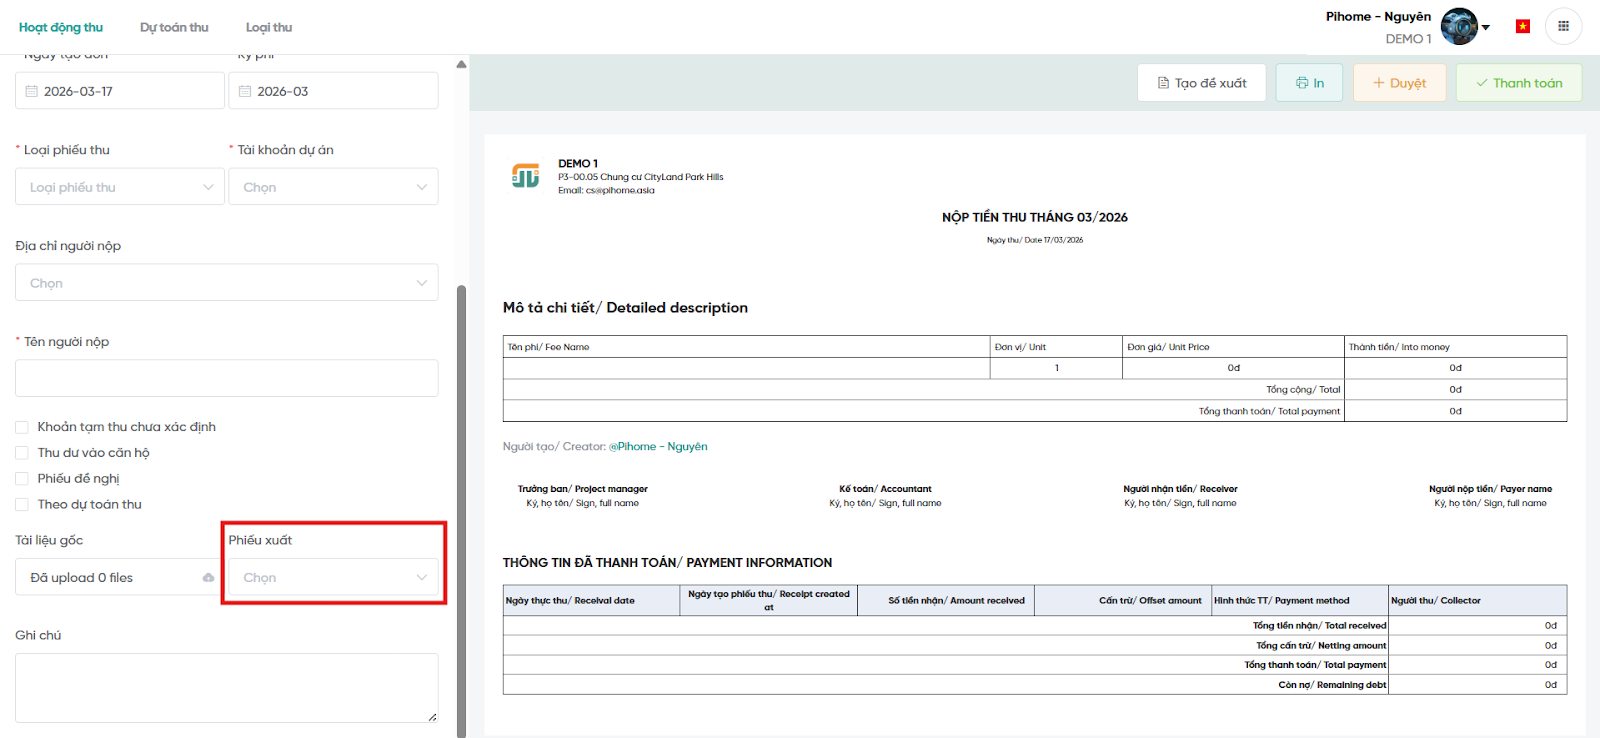Click the apps grid icon
This screenshot has width=1600, height=738.
pos(1563,27)
